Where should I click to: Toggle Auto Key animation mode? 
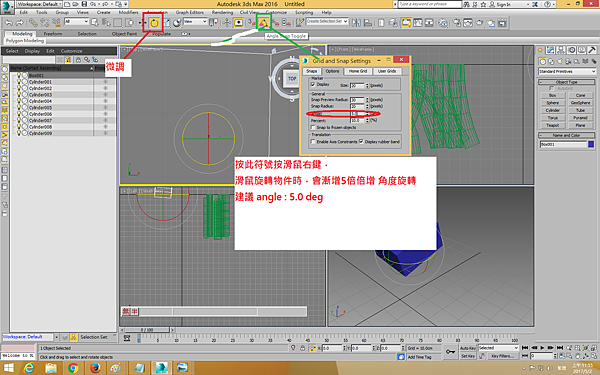tap(468, 348)
